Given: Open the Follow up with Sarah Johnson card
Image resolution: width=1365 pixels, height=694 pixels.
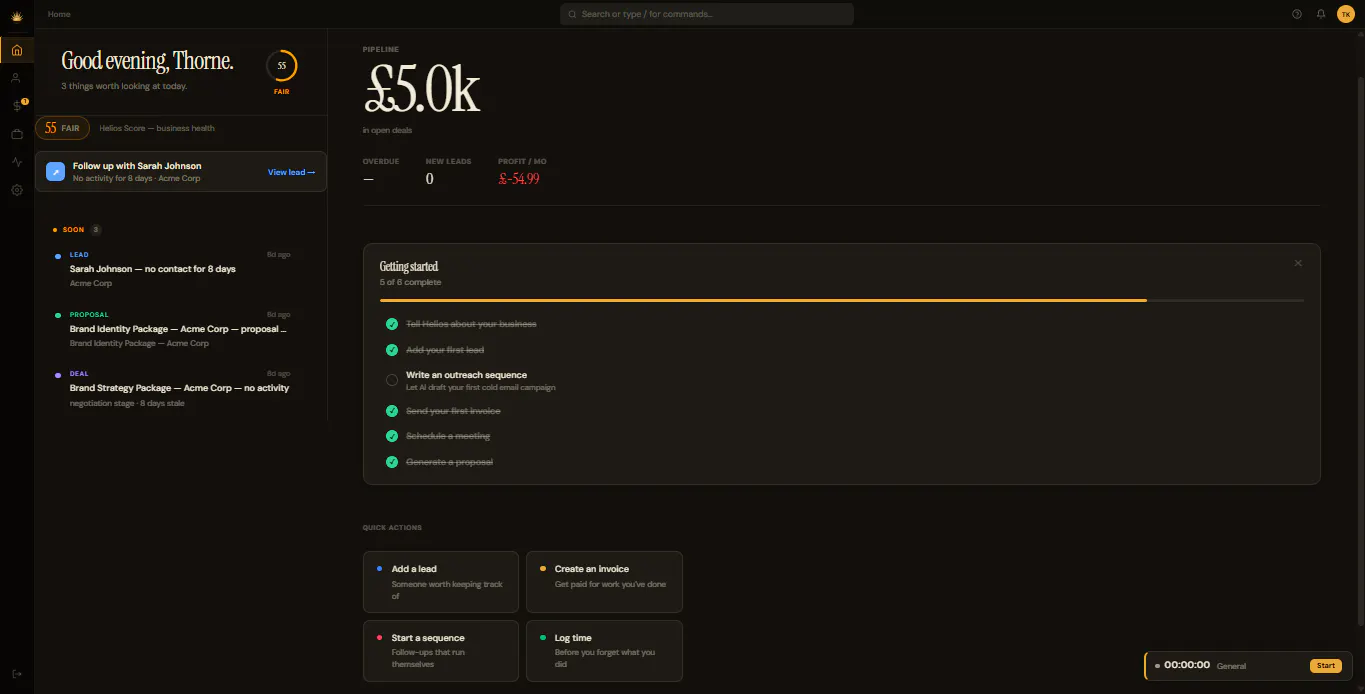Looking at the screenshot, I should coord(181,171).
